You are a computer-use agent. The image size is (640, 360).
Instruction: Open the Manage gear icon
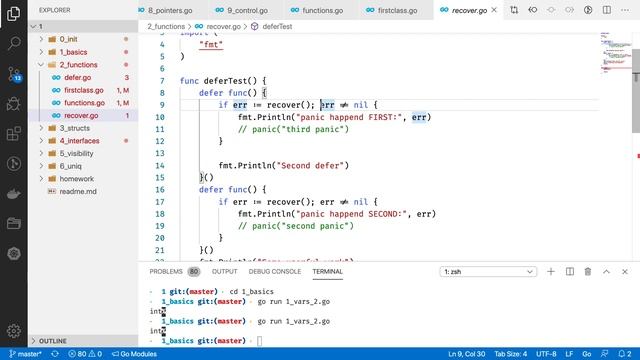click(13, 331)
